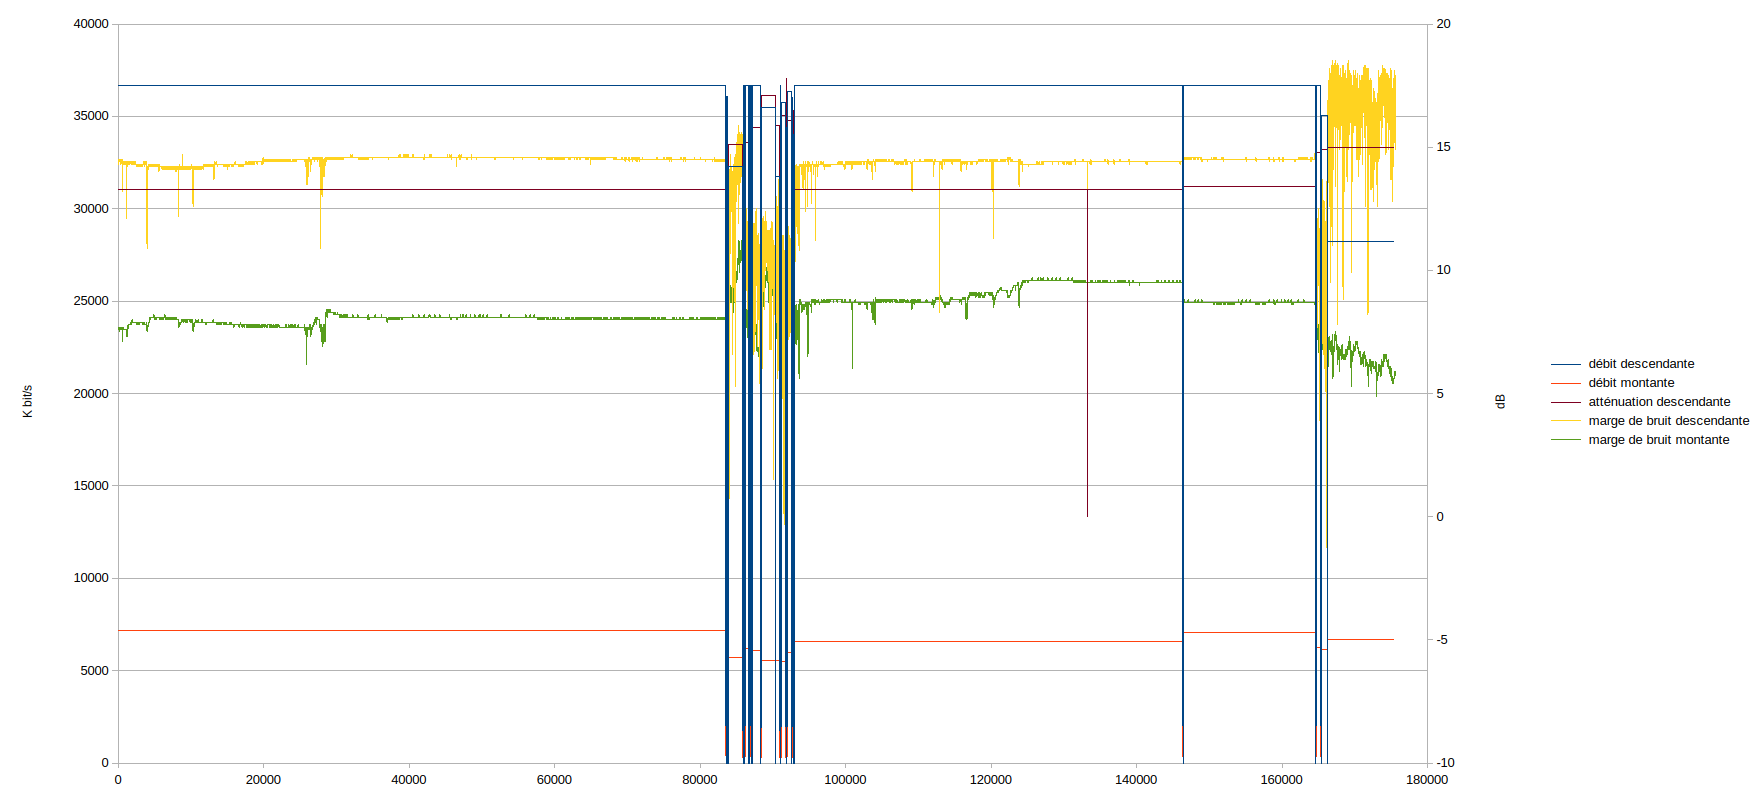
Task: Select the "dB" right axis title
Action: coord(1500,401)
